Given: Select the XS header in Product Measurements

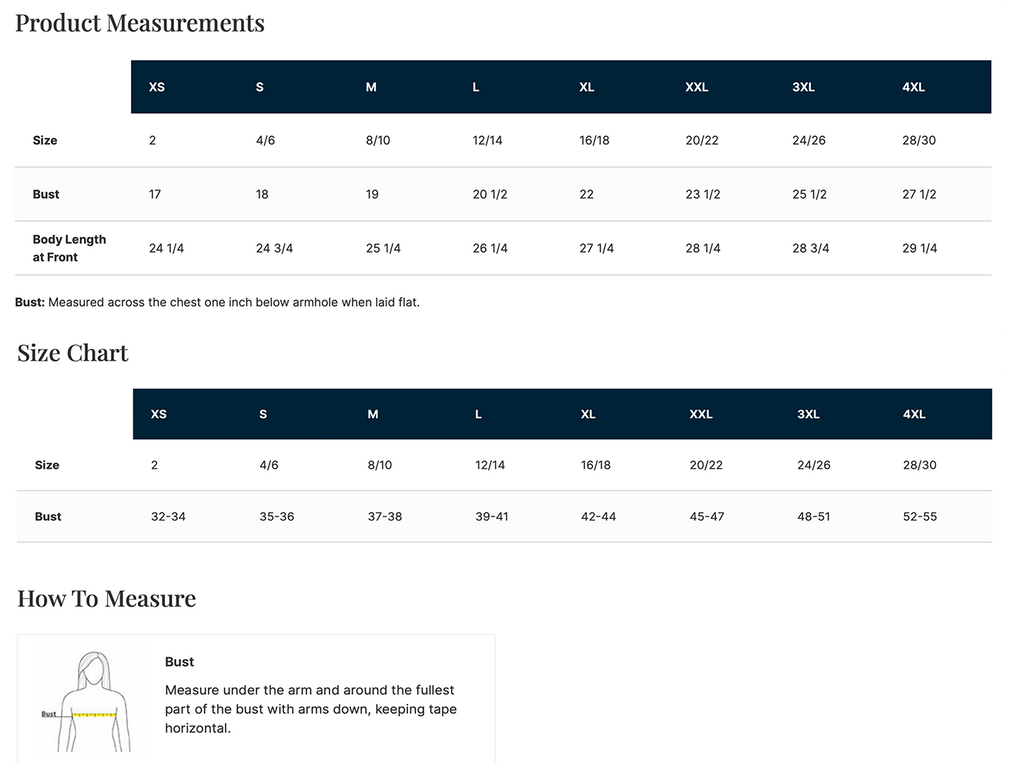Looking at the screenshot, I should point(157,87).
